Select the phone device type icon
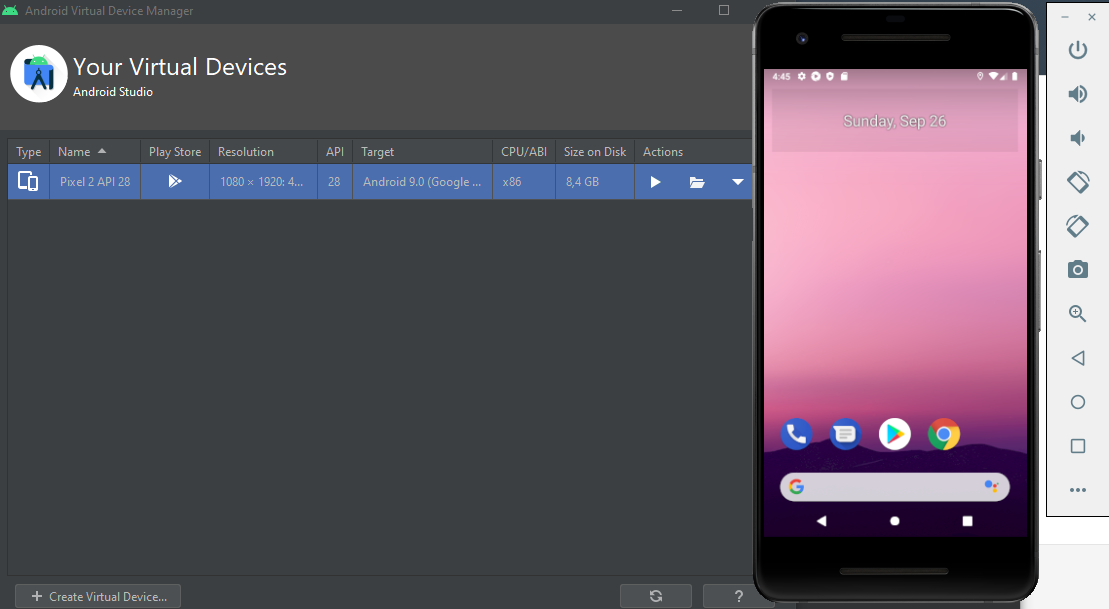 click(28, 182)
